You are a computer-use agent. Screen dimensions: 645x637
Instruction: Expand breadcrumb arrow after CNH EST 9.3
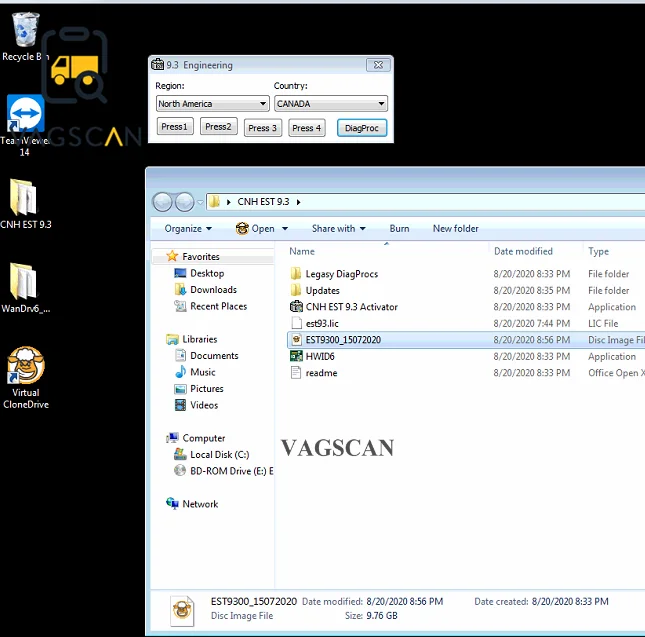(299, 202)
